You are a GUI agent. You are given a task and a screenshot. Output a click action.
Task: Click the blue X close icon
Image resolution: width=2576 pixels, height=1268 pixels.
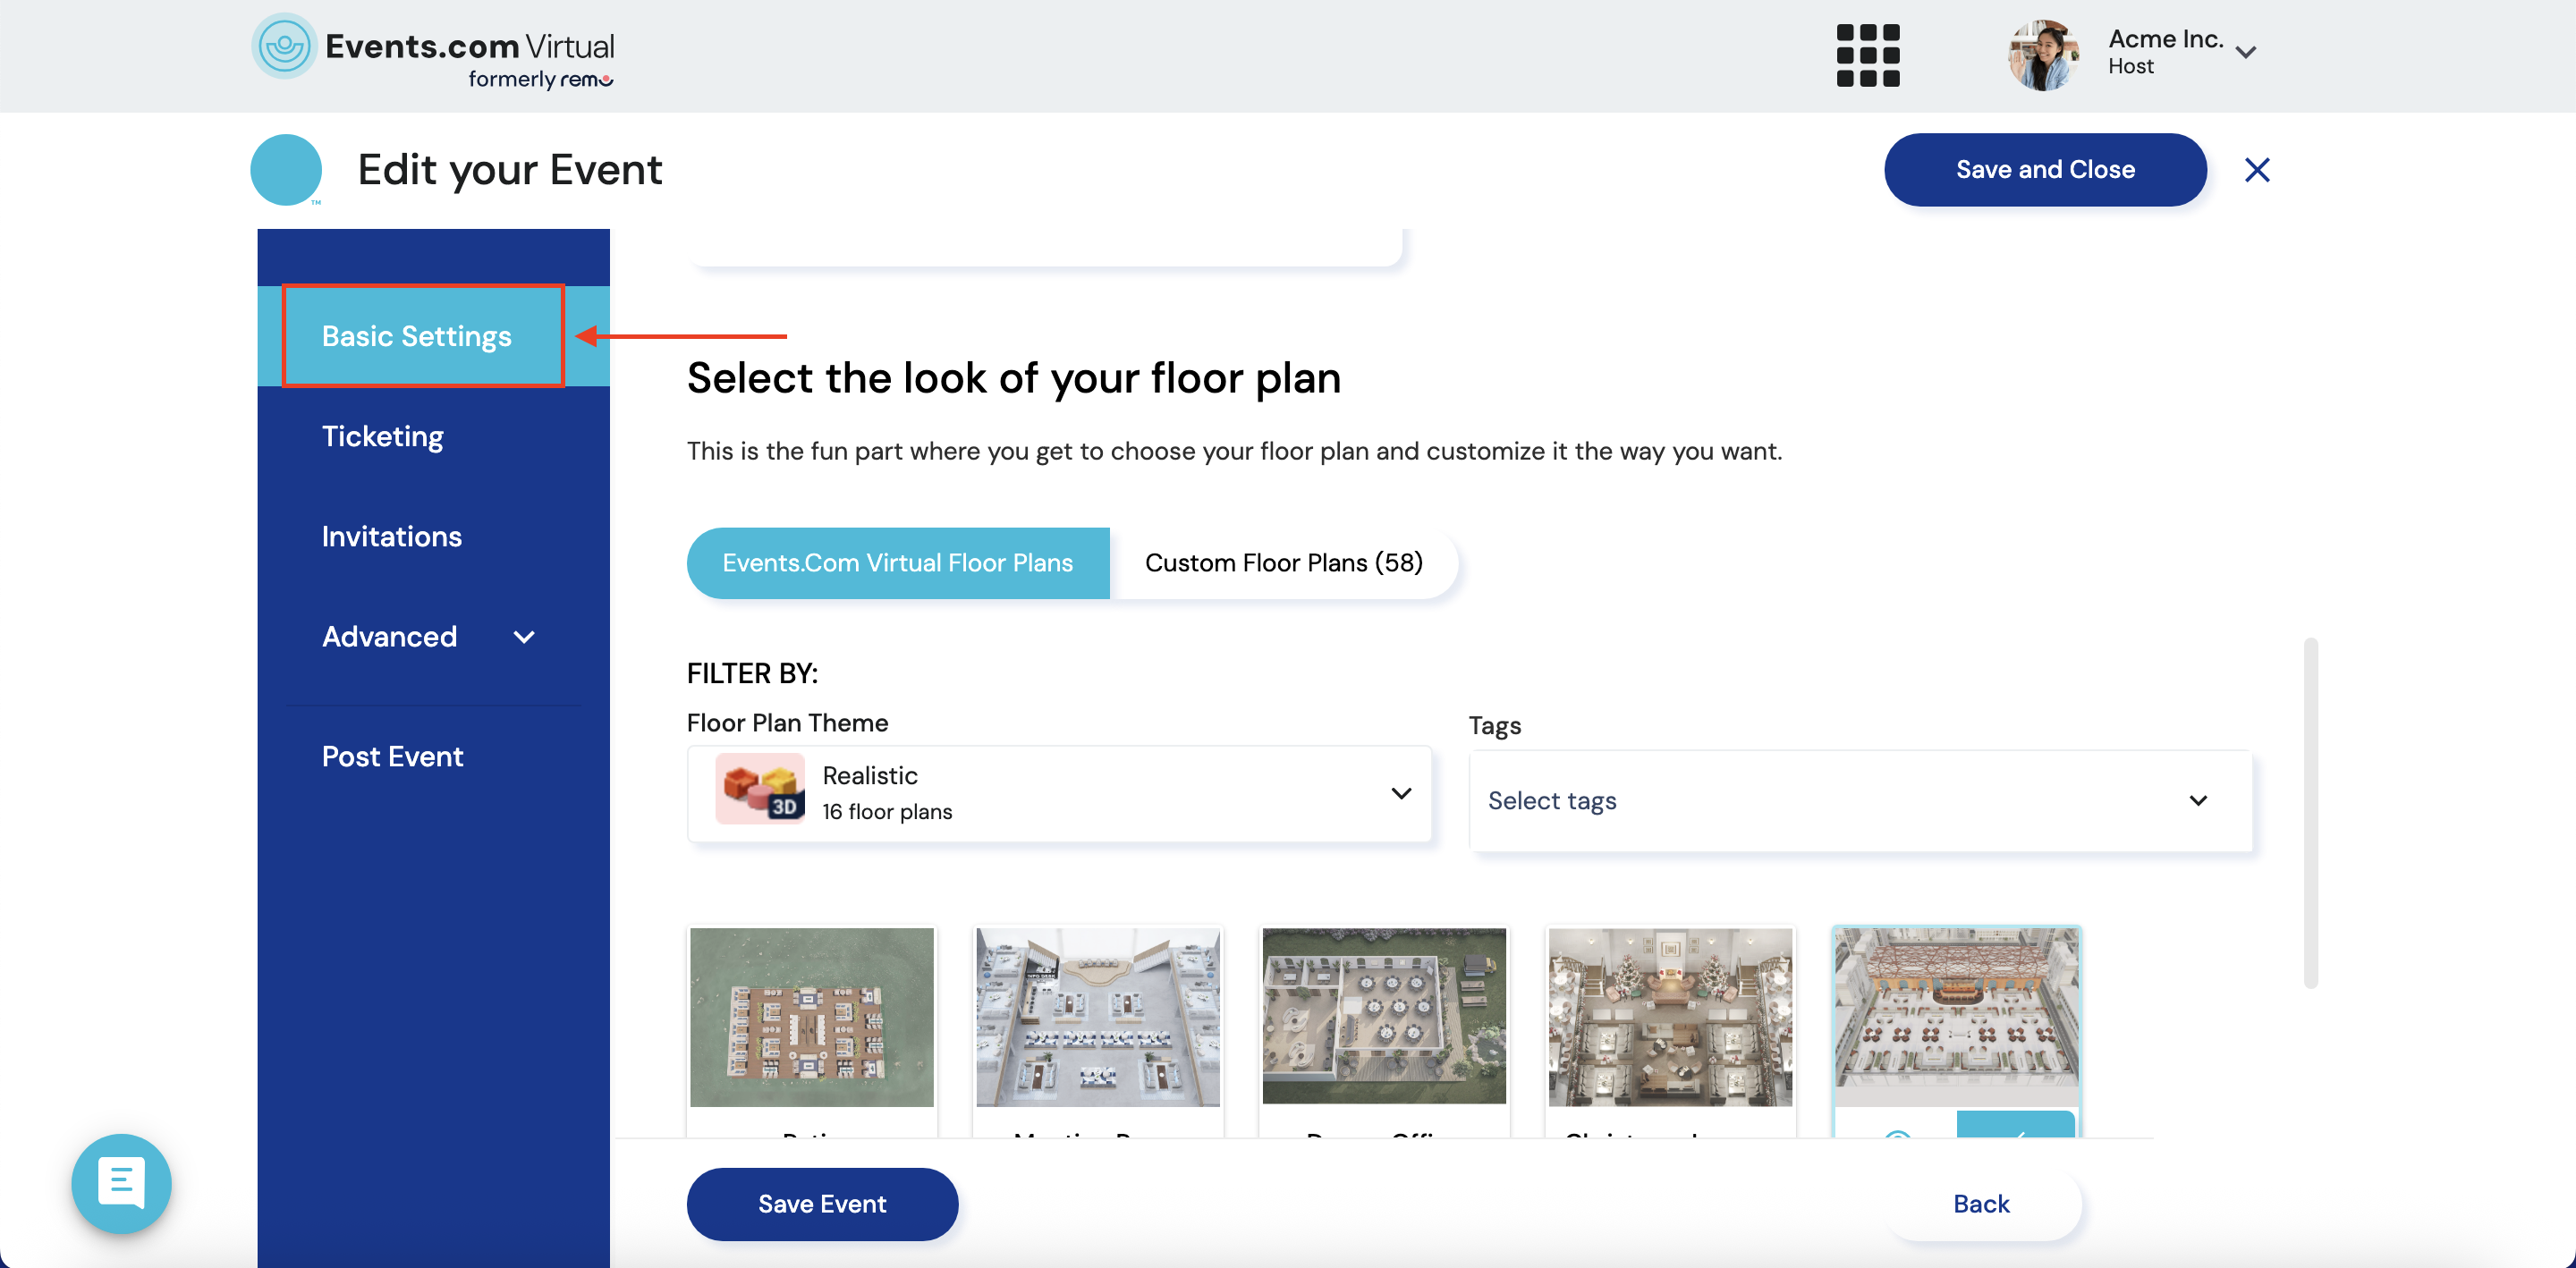tap(2256, 170)
